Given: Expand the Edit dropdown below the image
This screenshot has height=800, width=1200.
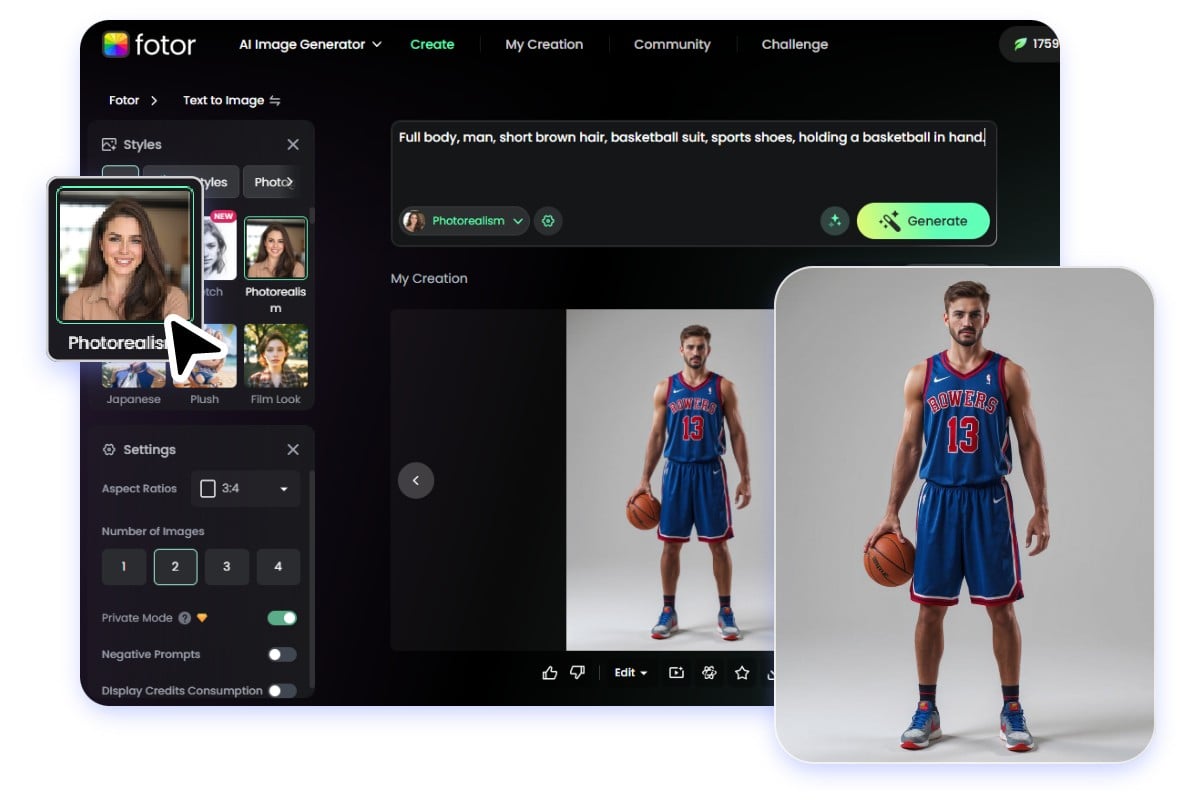Looking at the screenshot, I should [629, 673].
